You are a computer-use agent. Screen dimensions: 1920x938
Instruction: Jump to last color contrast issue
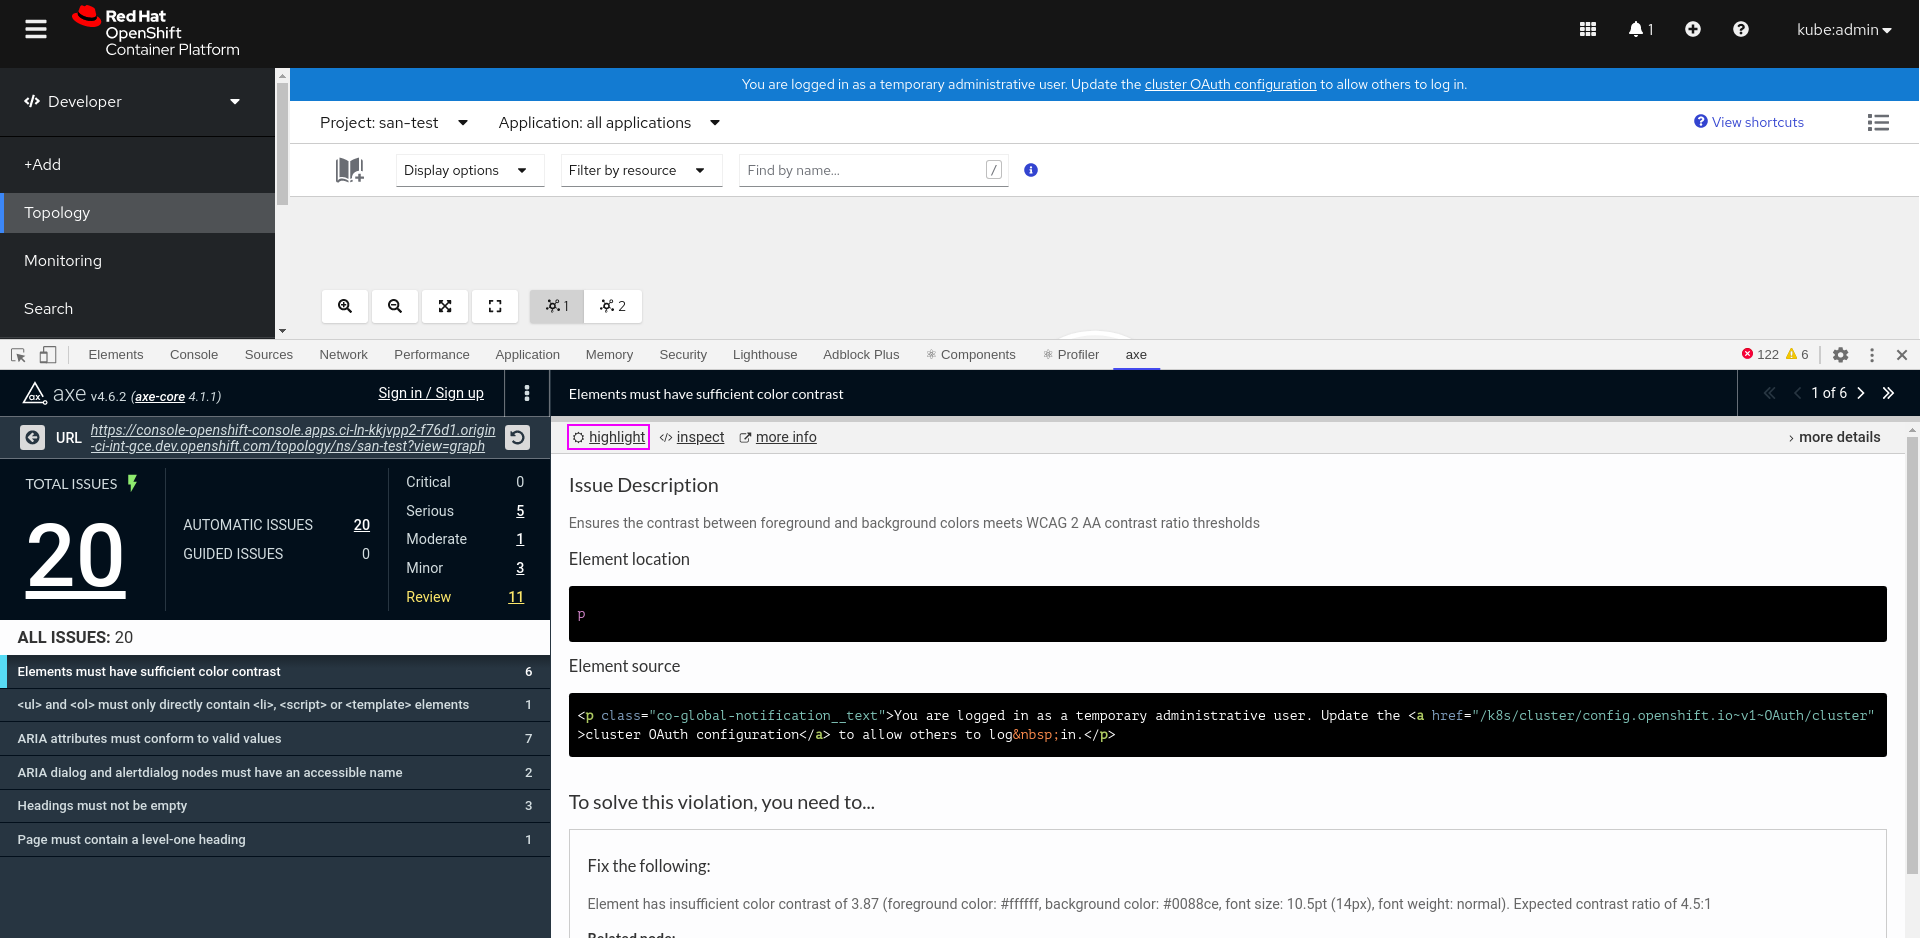pyautogui.click(x=1888, y=393)
